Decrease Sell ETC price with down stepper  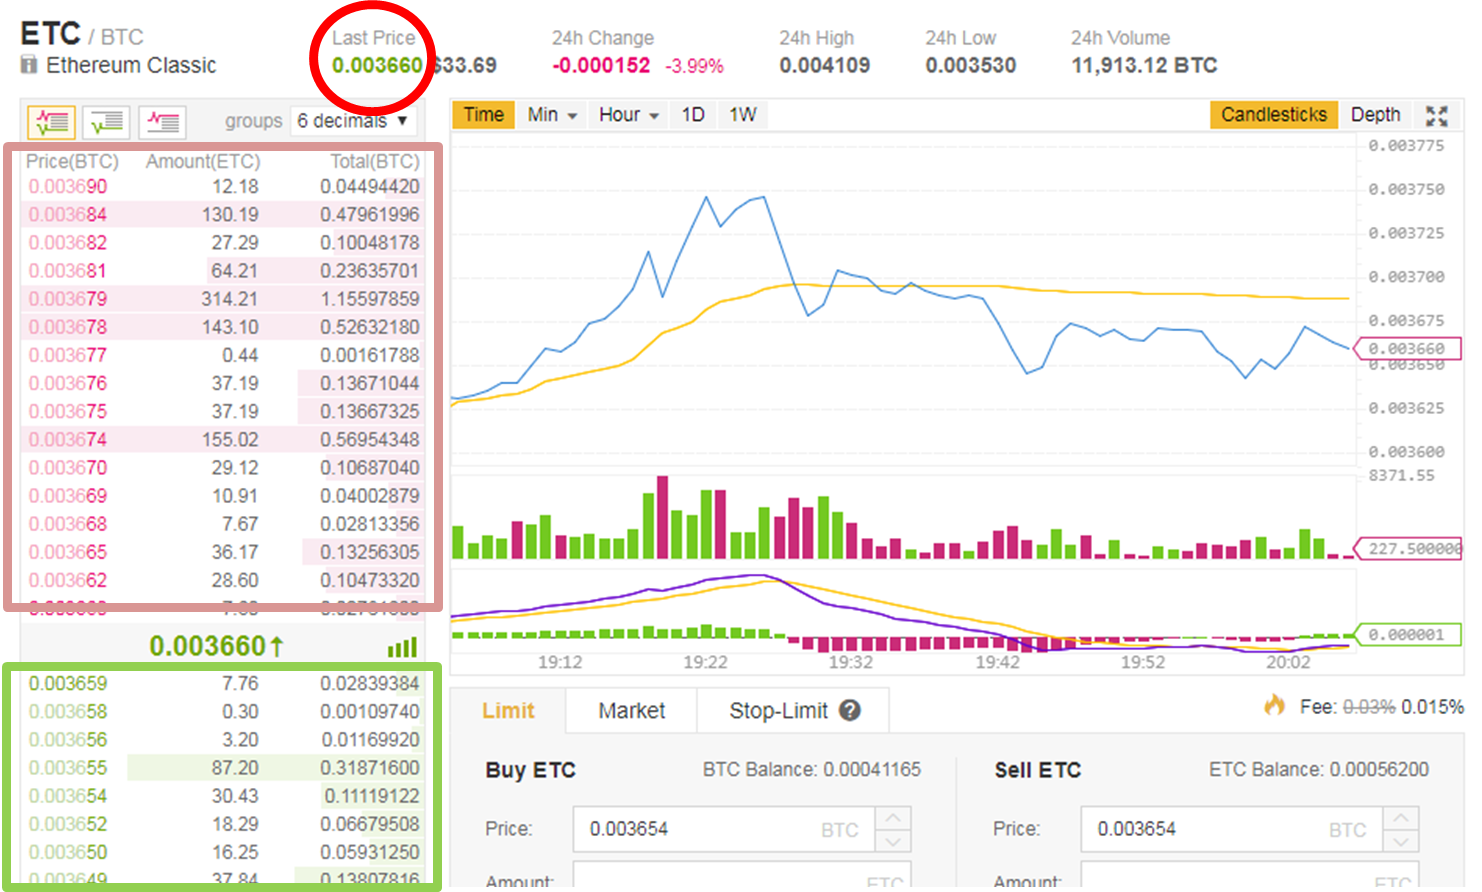coord(1401,841)
